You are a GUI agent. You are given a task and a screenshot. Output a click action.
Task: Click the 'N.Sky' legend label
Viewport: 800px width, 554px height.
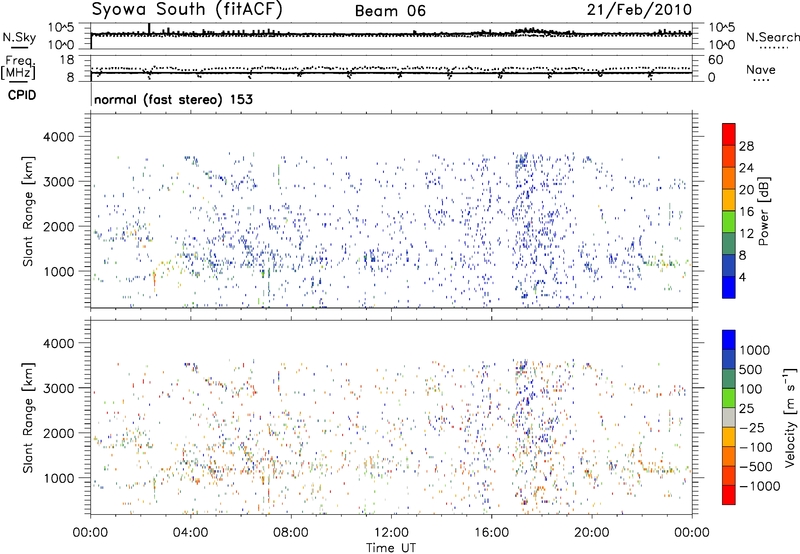point(19,37)
